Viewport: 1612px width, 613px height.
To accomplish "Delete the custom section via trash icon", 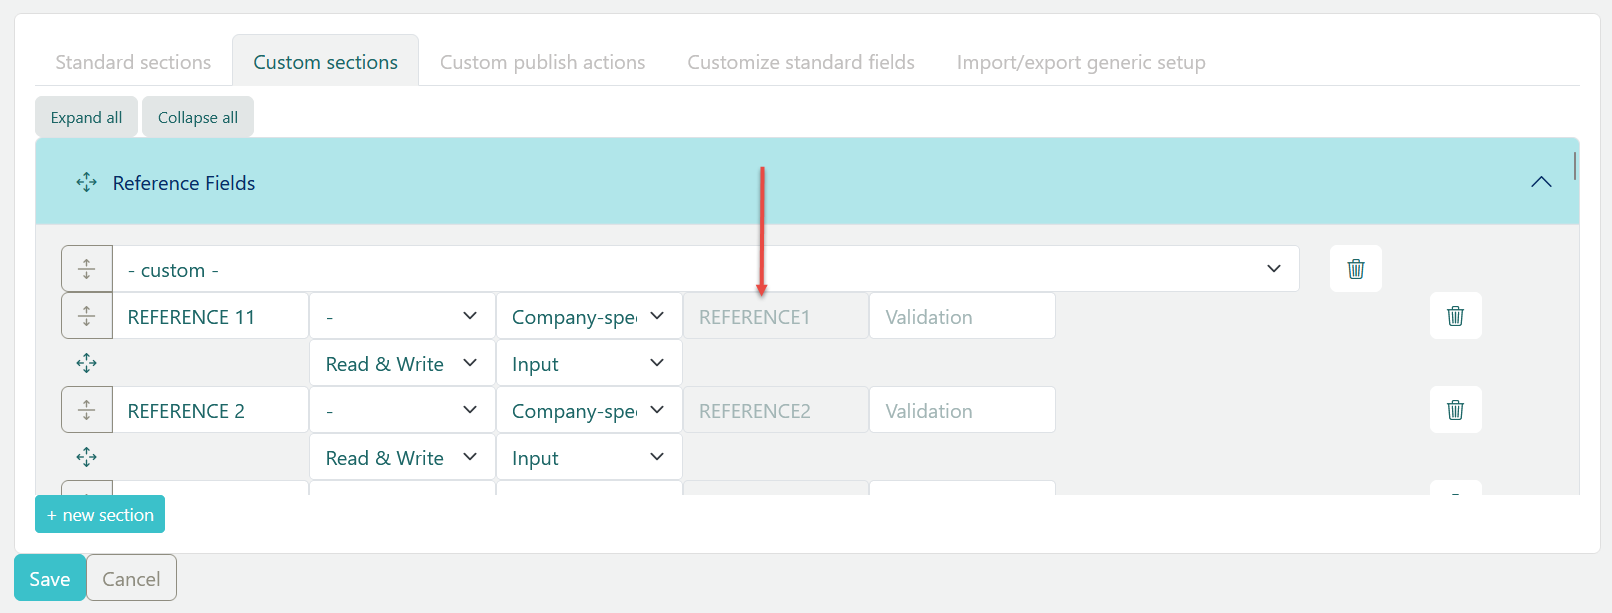I will 1355,269.
